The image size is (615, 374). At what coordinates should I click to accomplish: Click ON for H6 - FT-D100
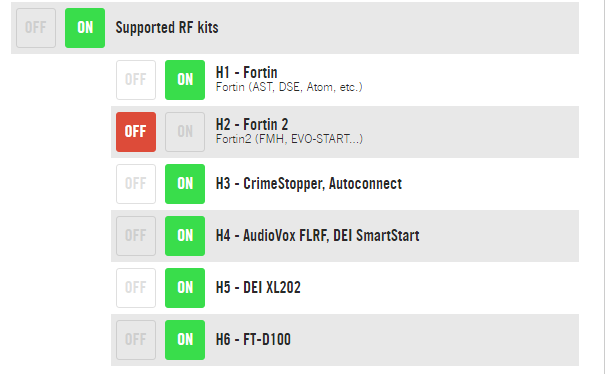(185, 340)
